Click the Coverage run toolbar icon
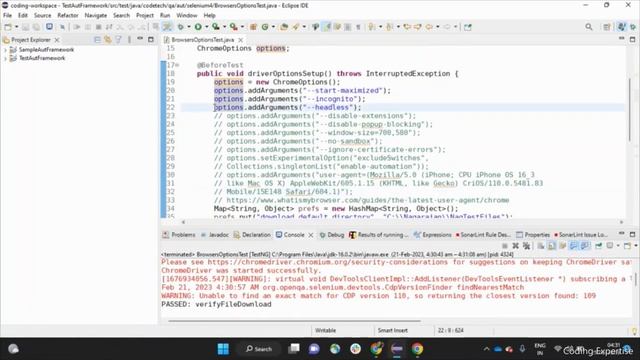 pyautogui.click(x=216, y=27)
